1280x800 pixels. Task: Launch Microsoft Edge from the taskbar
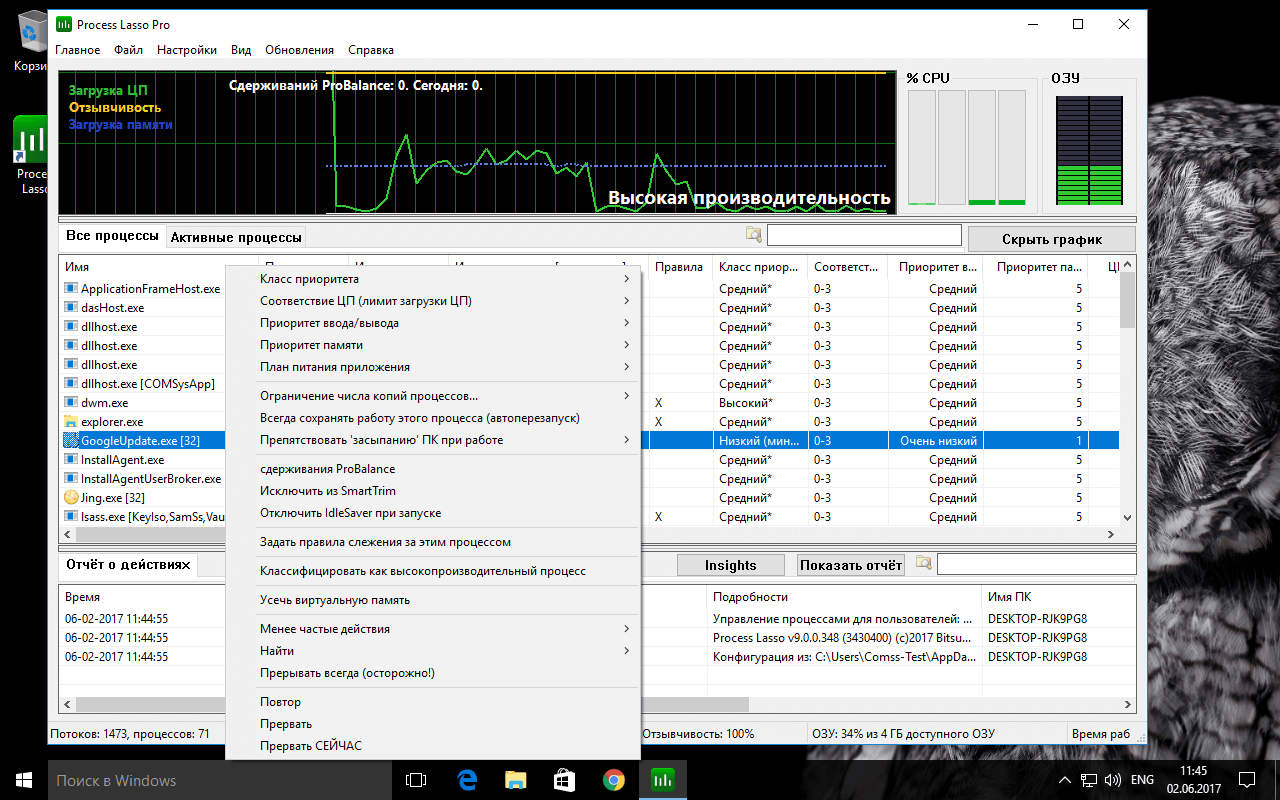(466, 780)
